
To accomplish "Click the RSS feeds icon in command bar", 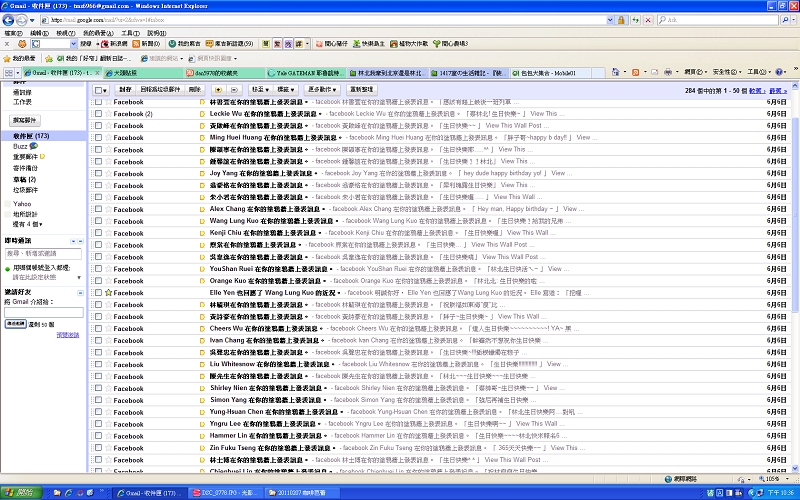I will pos(636,72).
